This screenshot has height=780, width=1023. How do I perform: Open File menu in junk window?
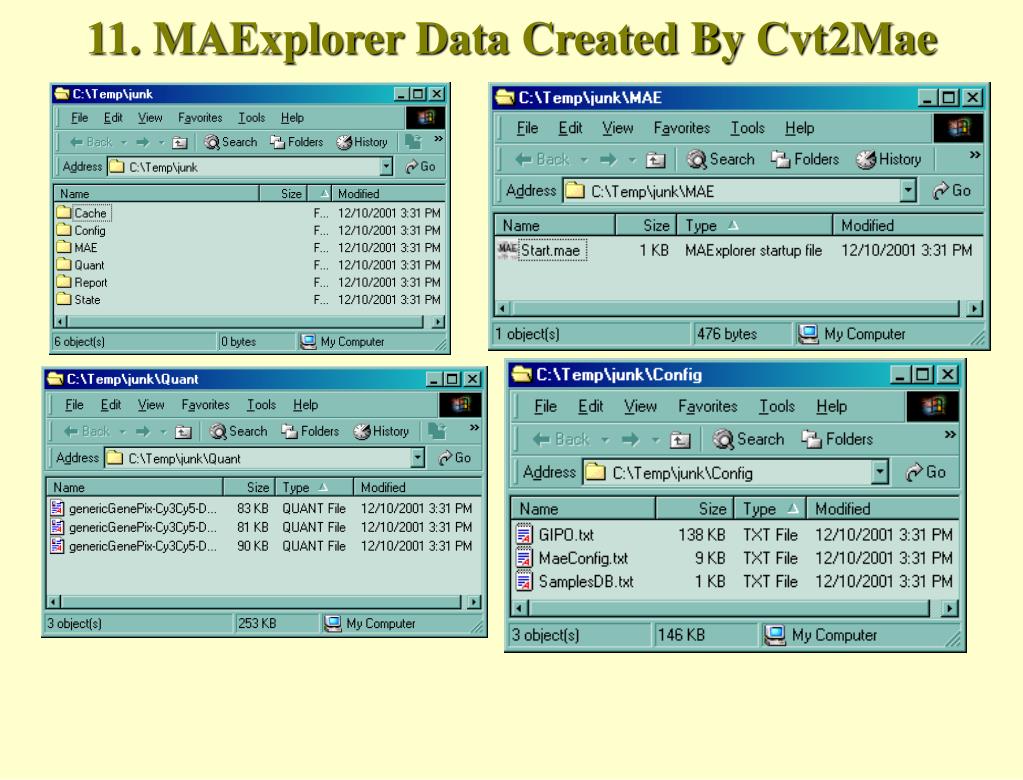80,118
